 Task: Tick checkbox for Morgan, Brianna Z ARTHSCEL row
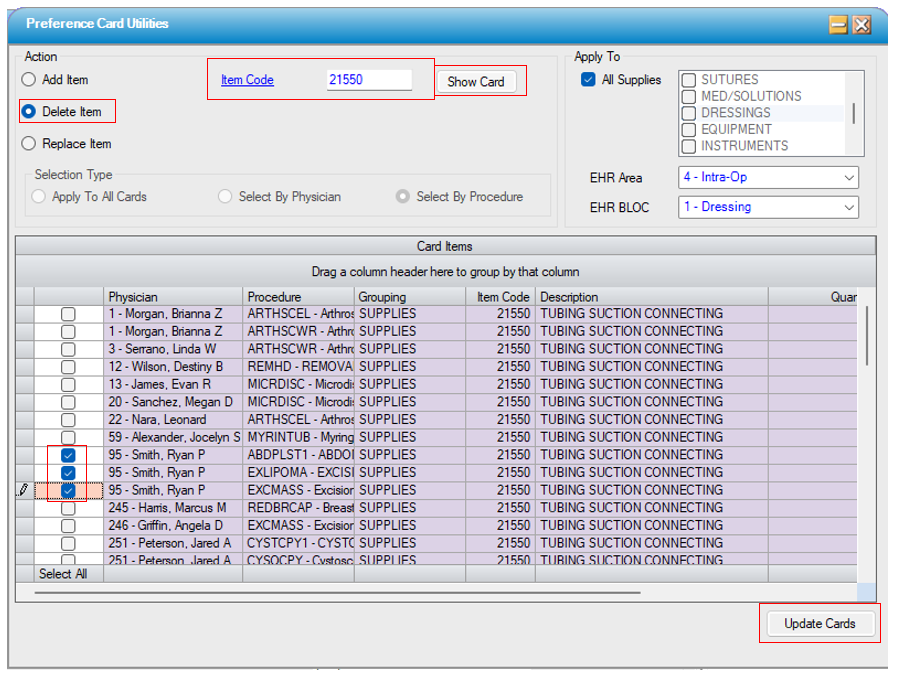pos(68,314)
